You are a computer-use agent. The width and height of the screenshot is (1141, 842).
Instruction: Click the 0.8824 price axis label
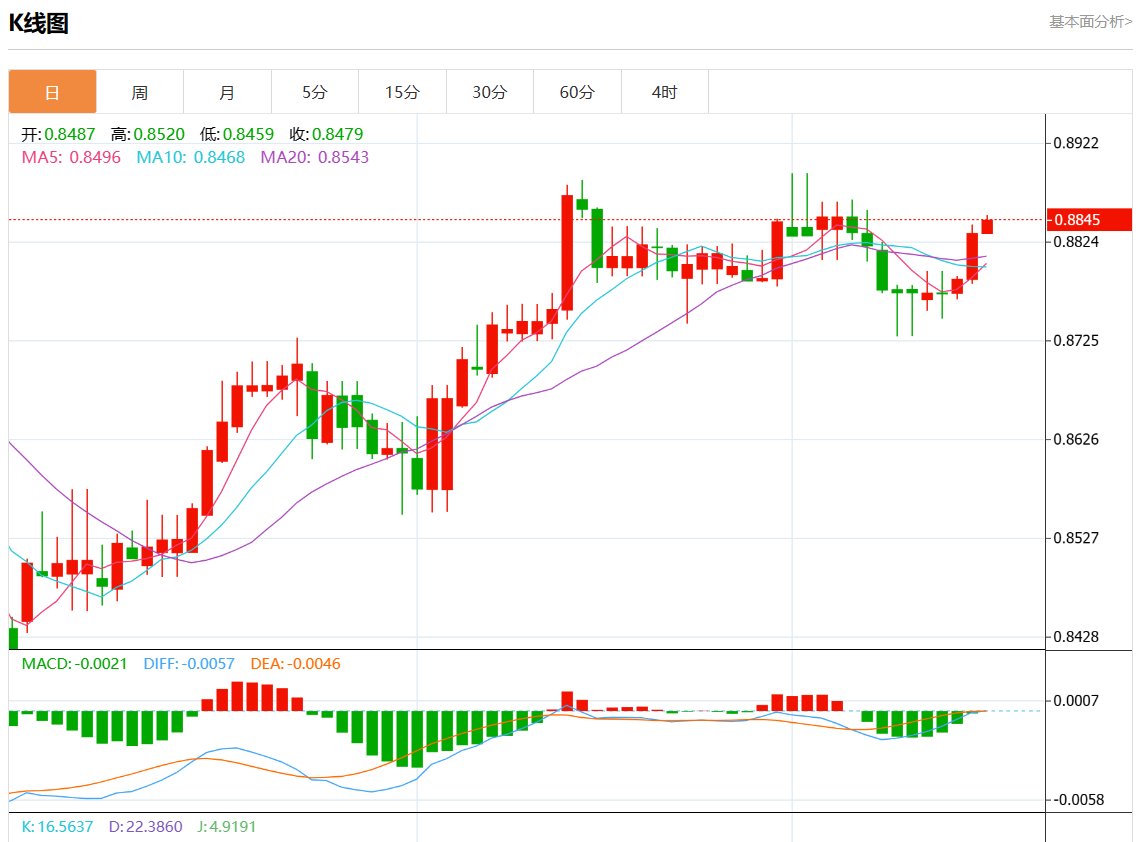coord(1076,242)
